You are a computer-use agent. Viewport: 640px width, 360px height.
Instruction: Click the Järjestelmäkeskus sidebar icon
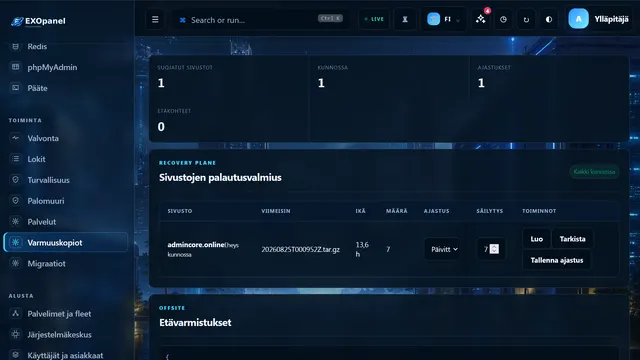pyautogui.click(x=16, y=334)
